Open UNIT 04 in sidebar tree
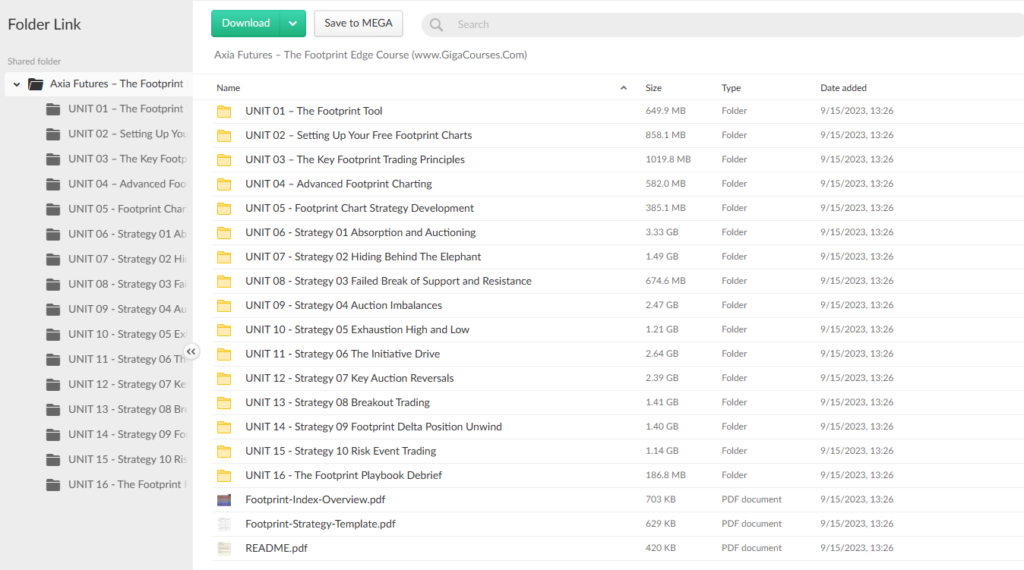 [x=118, y=184]
